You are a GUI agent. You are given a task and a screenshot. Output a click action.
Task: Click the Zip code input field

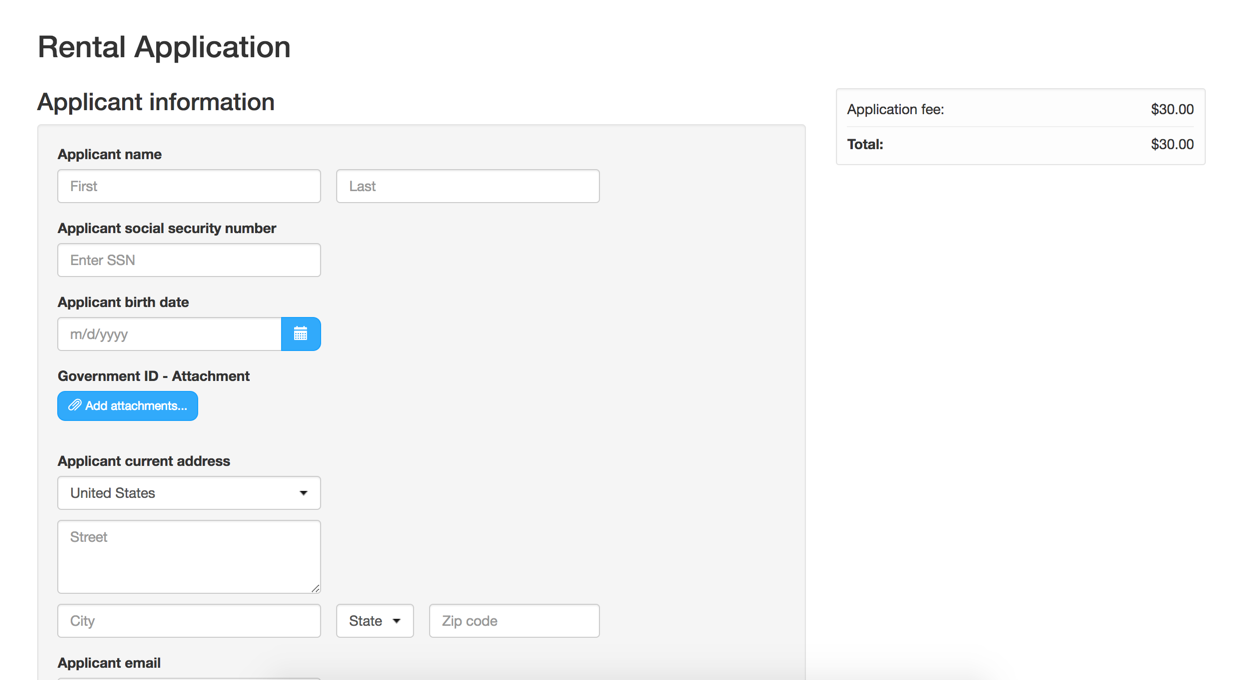514,621
